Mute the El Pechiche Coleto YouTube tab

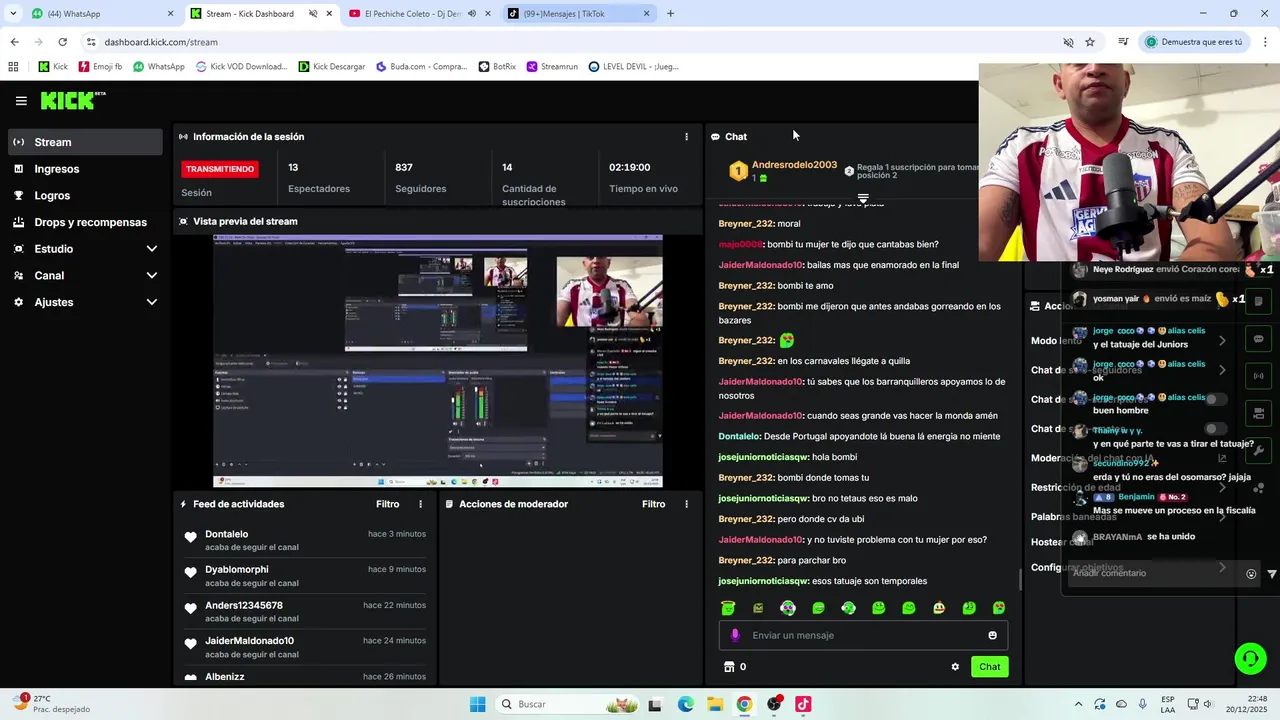point(472,14)
